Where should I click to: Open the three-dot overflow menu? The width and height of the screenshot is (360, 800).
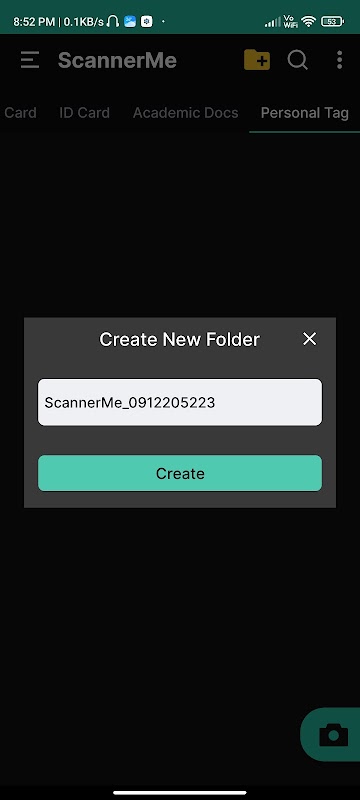pyautogui.click(x=340, y=60)
